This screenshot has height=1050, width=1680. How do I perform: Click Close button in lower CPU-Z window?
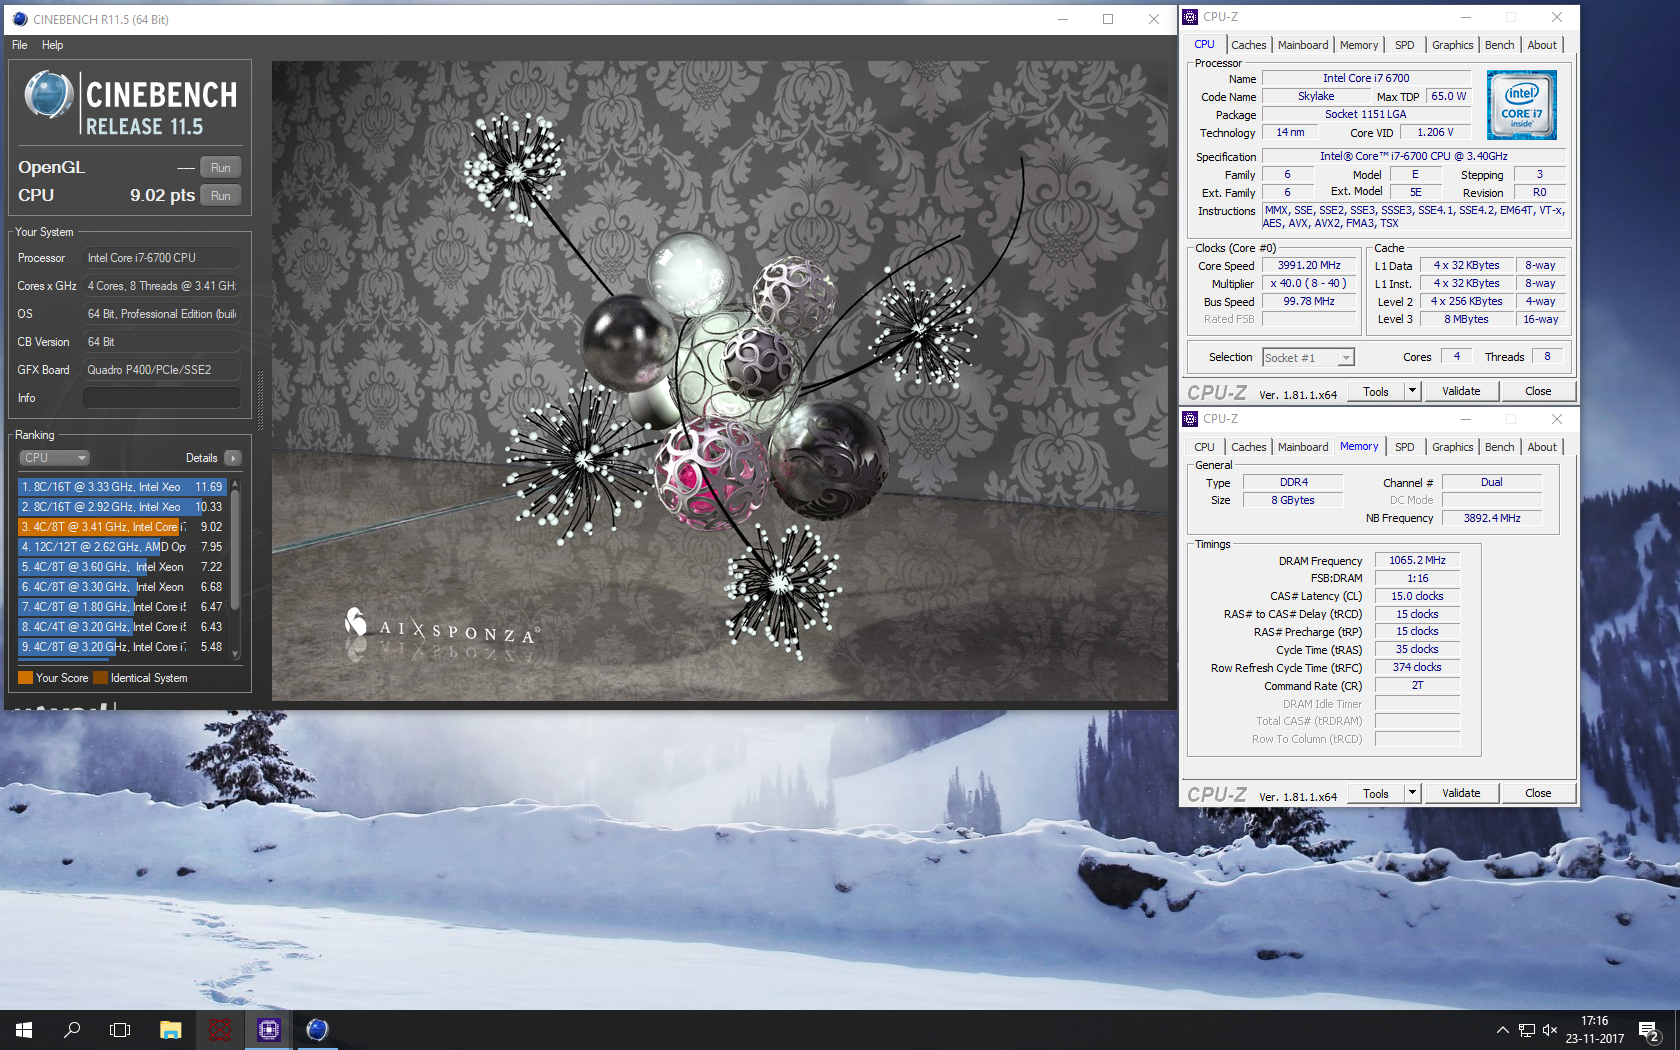point(1538,794)
